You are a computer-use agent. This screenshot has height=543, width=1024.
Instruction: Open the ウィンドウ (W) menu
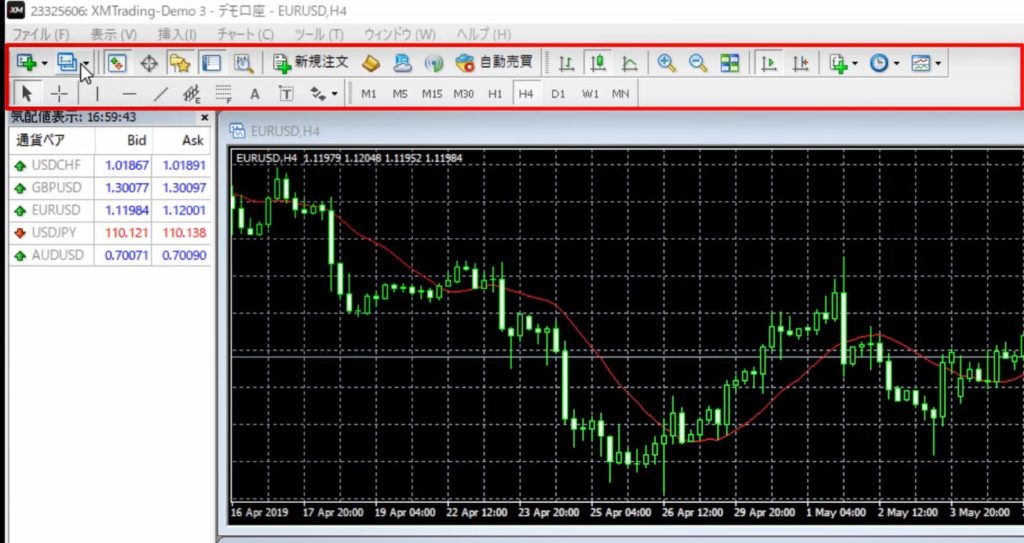(400, 34)
